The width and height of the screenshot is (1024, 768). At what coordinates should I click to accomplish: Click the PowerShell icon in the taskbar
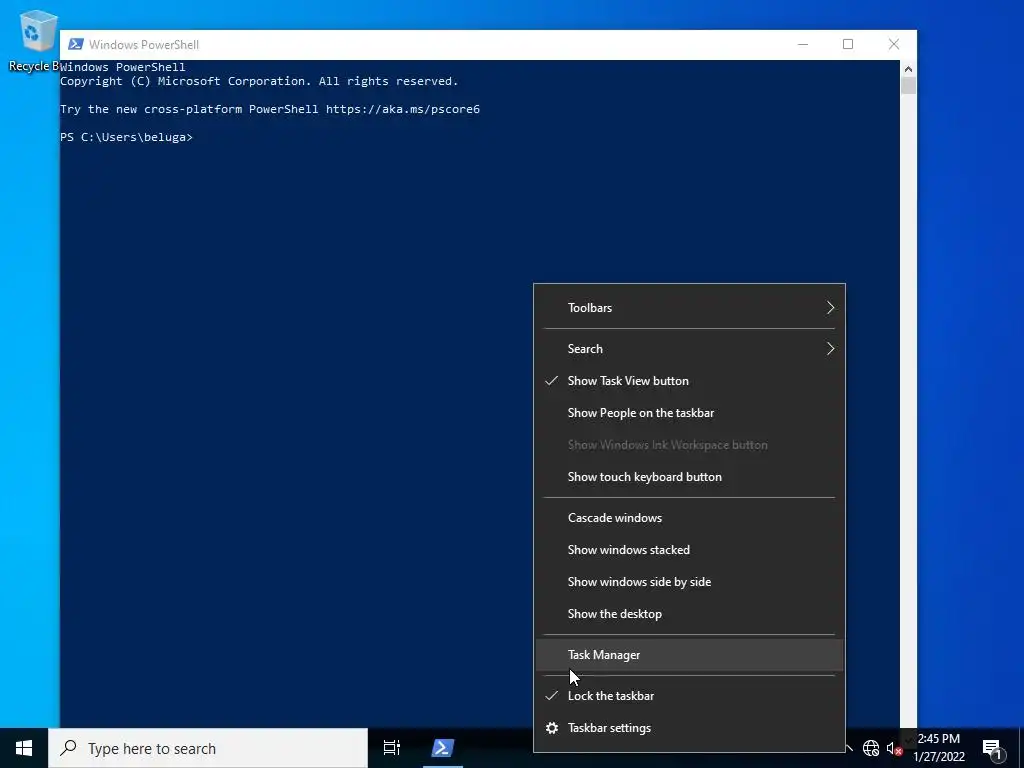443,748
